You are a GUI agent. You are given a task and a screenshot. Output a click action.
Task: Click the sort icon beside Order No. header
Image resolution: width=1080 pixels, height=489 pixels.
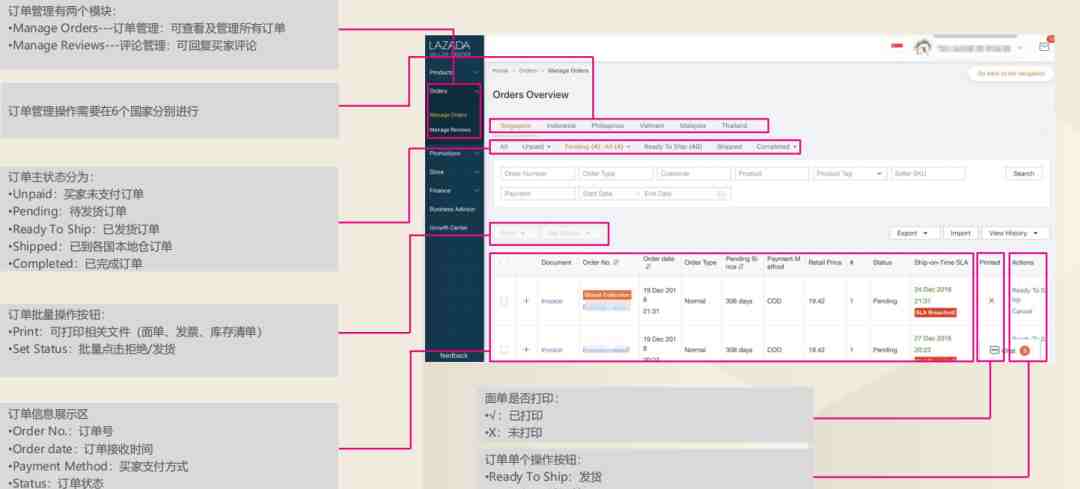point(616,262)
